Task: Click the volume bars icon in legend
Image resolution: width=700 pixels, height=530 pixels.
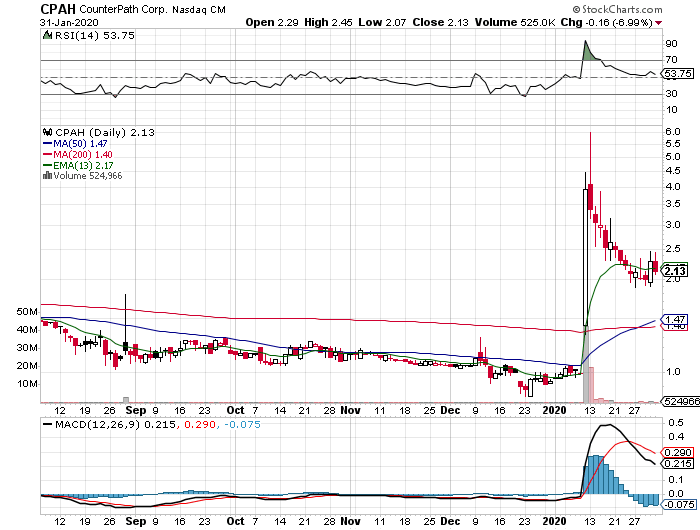Action: [45, 176]
